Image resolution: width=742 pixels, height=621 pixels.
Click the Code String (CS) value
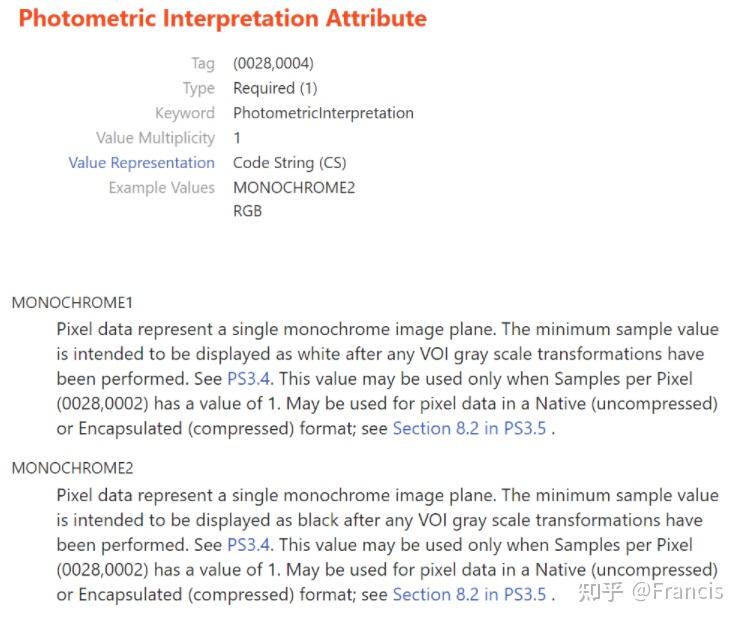click(x=290, y=163)
